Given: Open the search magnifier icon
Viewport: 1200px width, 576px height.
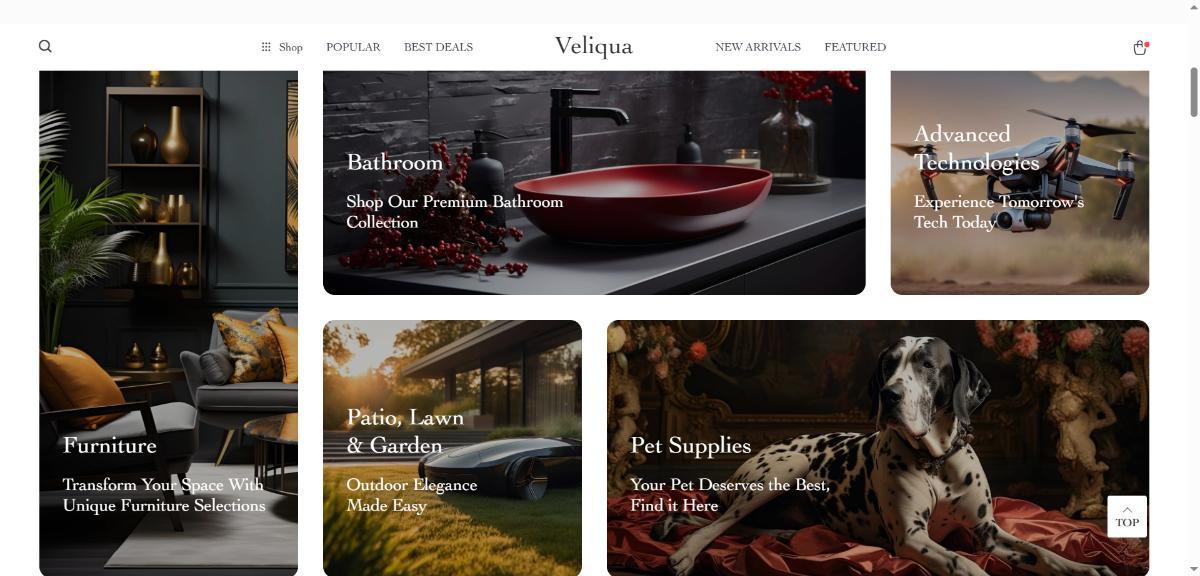Looking at the screenshot, I should click(x=45, y=46).
